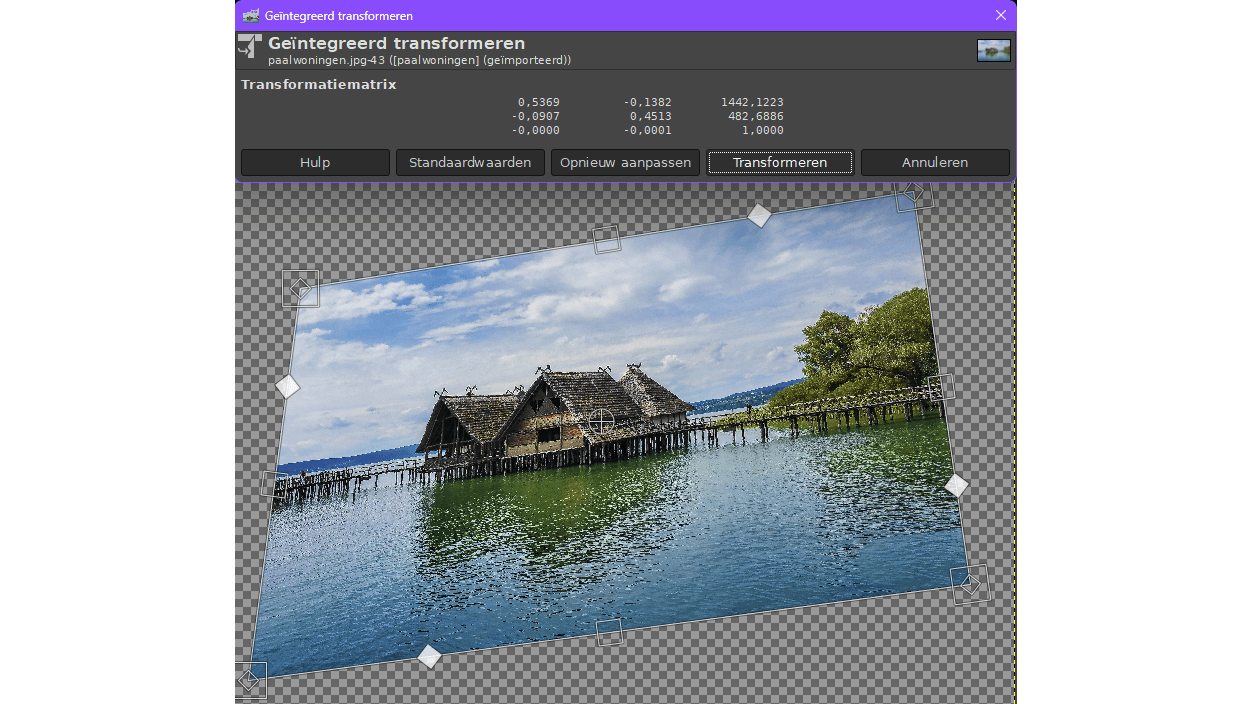The width and height of the screenshot is (1252, 704).
Task: Grab the bottom-right corner transform handle
Action: (x=970, y=584)
